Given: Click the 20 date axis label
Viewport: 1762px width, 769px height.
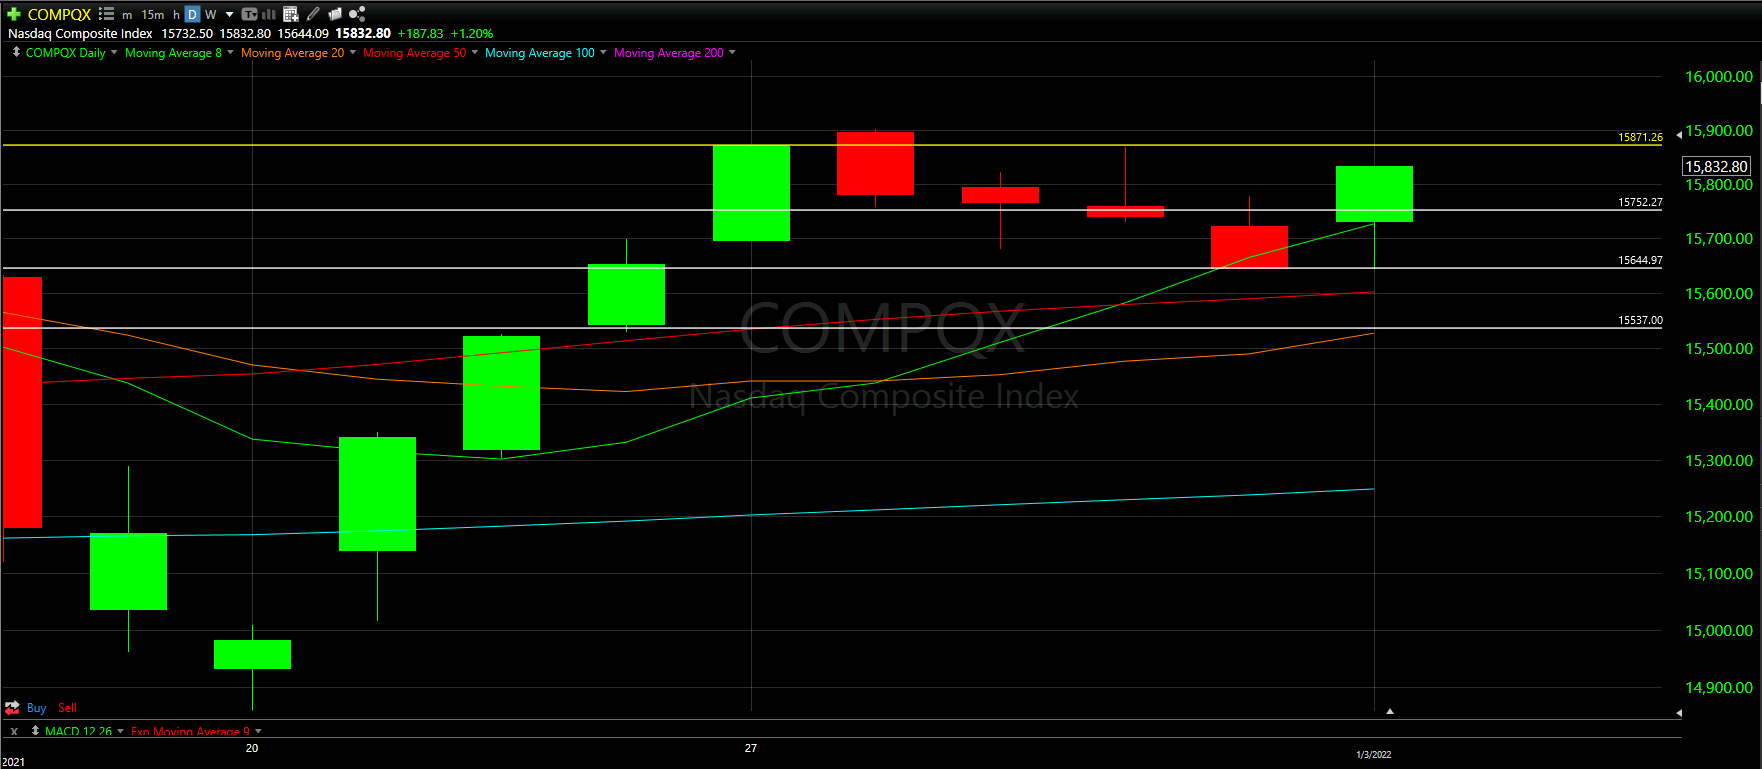Looking at the screenshot, I should point(252,748).
